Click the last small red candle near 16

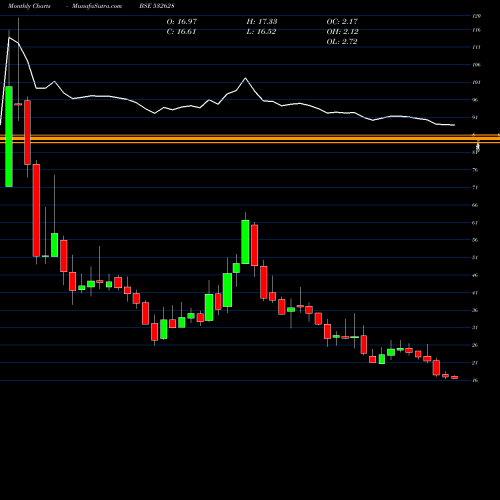(x=455, y=377)
